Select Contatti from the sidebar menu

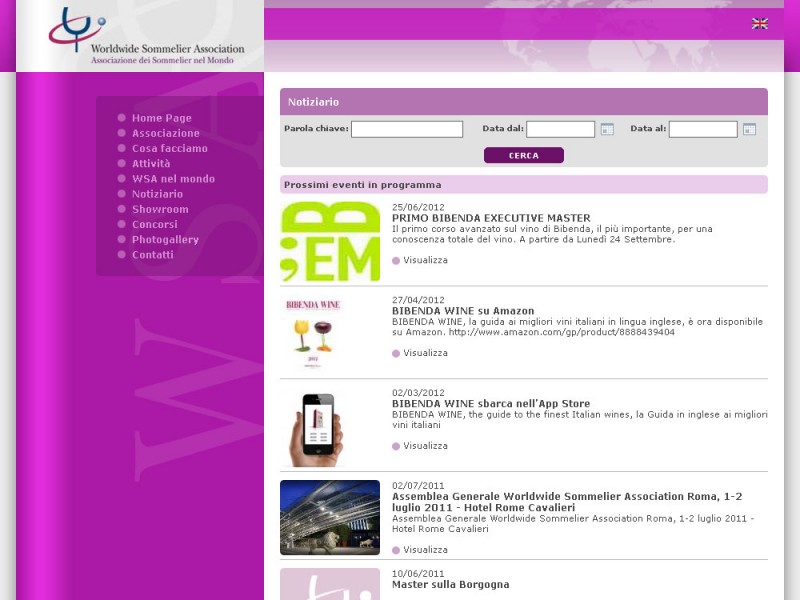(153, 255)
